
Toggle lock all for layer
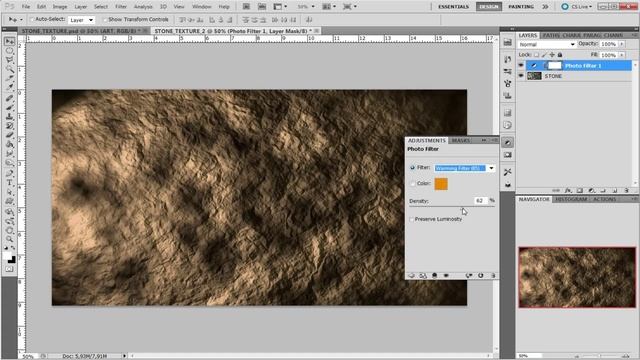(560, 55)
